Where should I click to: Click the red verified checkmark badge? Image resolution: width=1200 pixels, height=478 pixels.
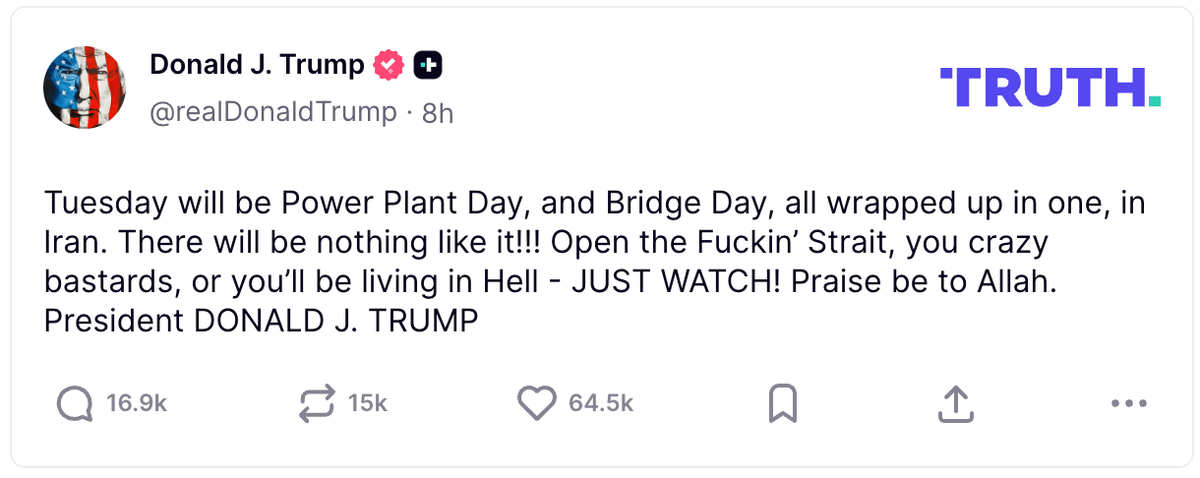pos(388,66)
